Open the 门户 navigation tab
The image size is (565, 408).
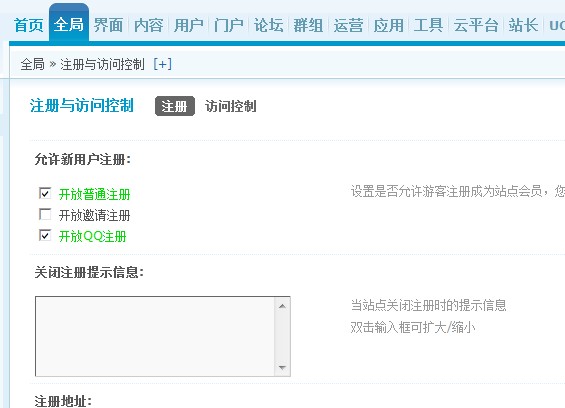point(228,25)
